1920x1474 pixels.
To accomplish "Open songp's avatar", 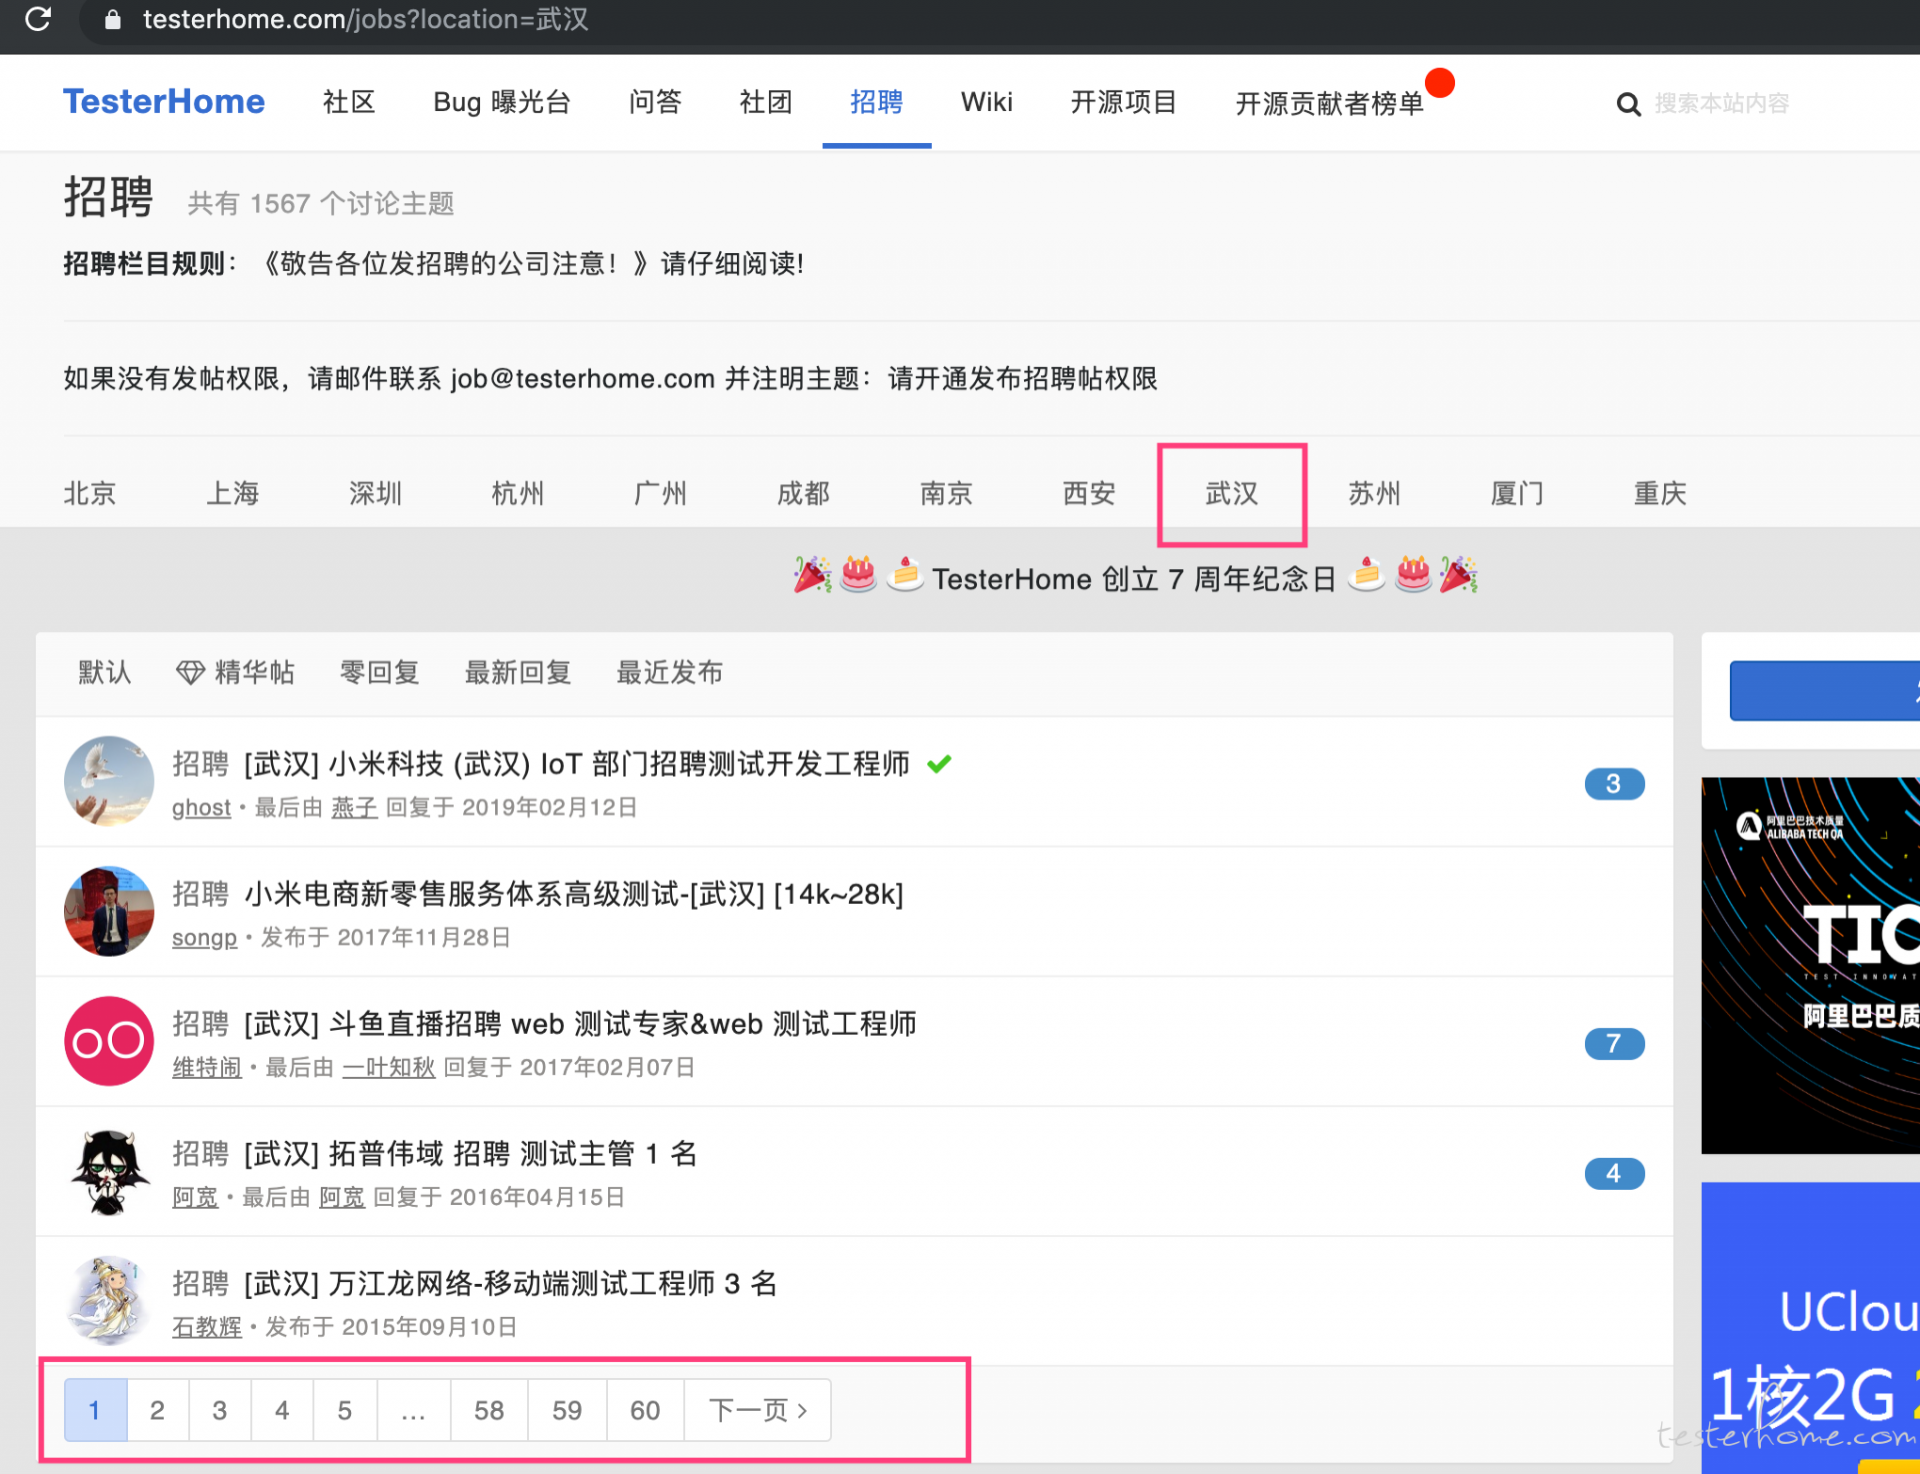I will pos(109,911).
